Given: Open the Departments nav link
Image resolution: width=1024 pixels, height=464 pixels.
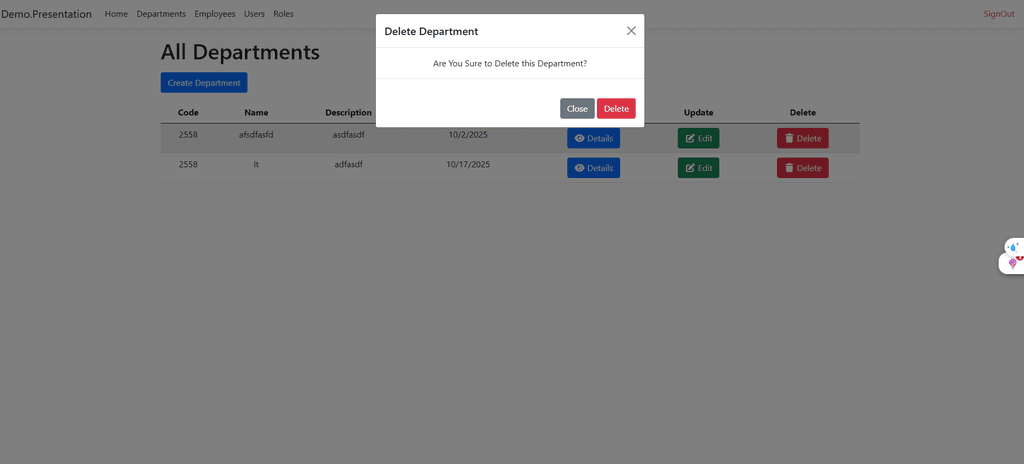Looking at the screenshot, I should pyautogui.click(x=161, y=14).
